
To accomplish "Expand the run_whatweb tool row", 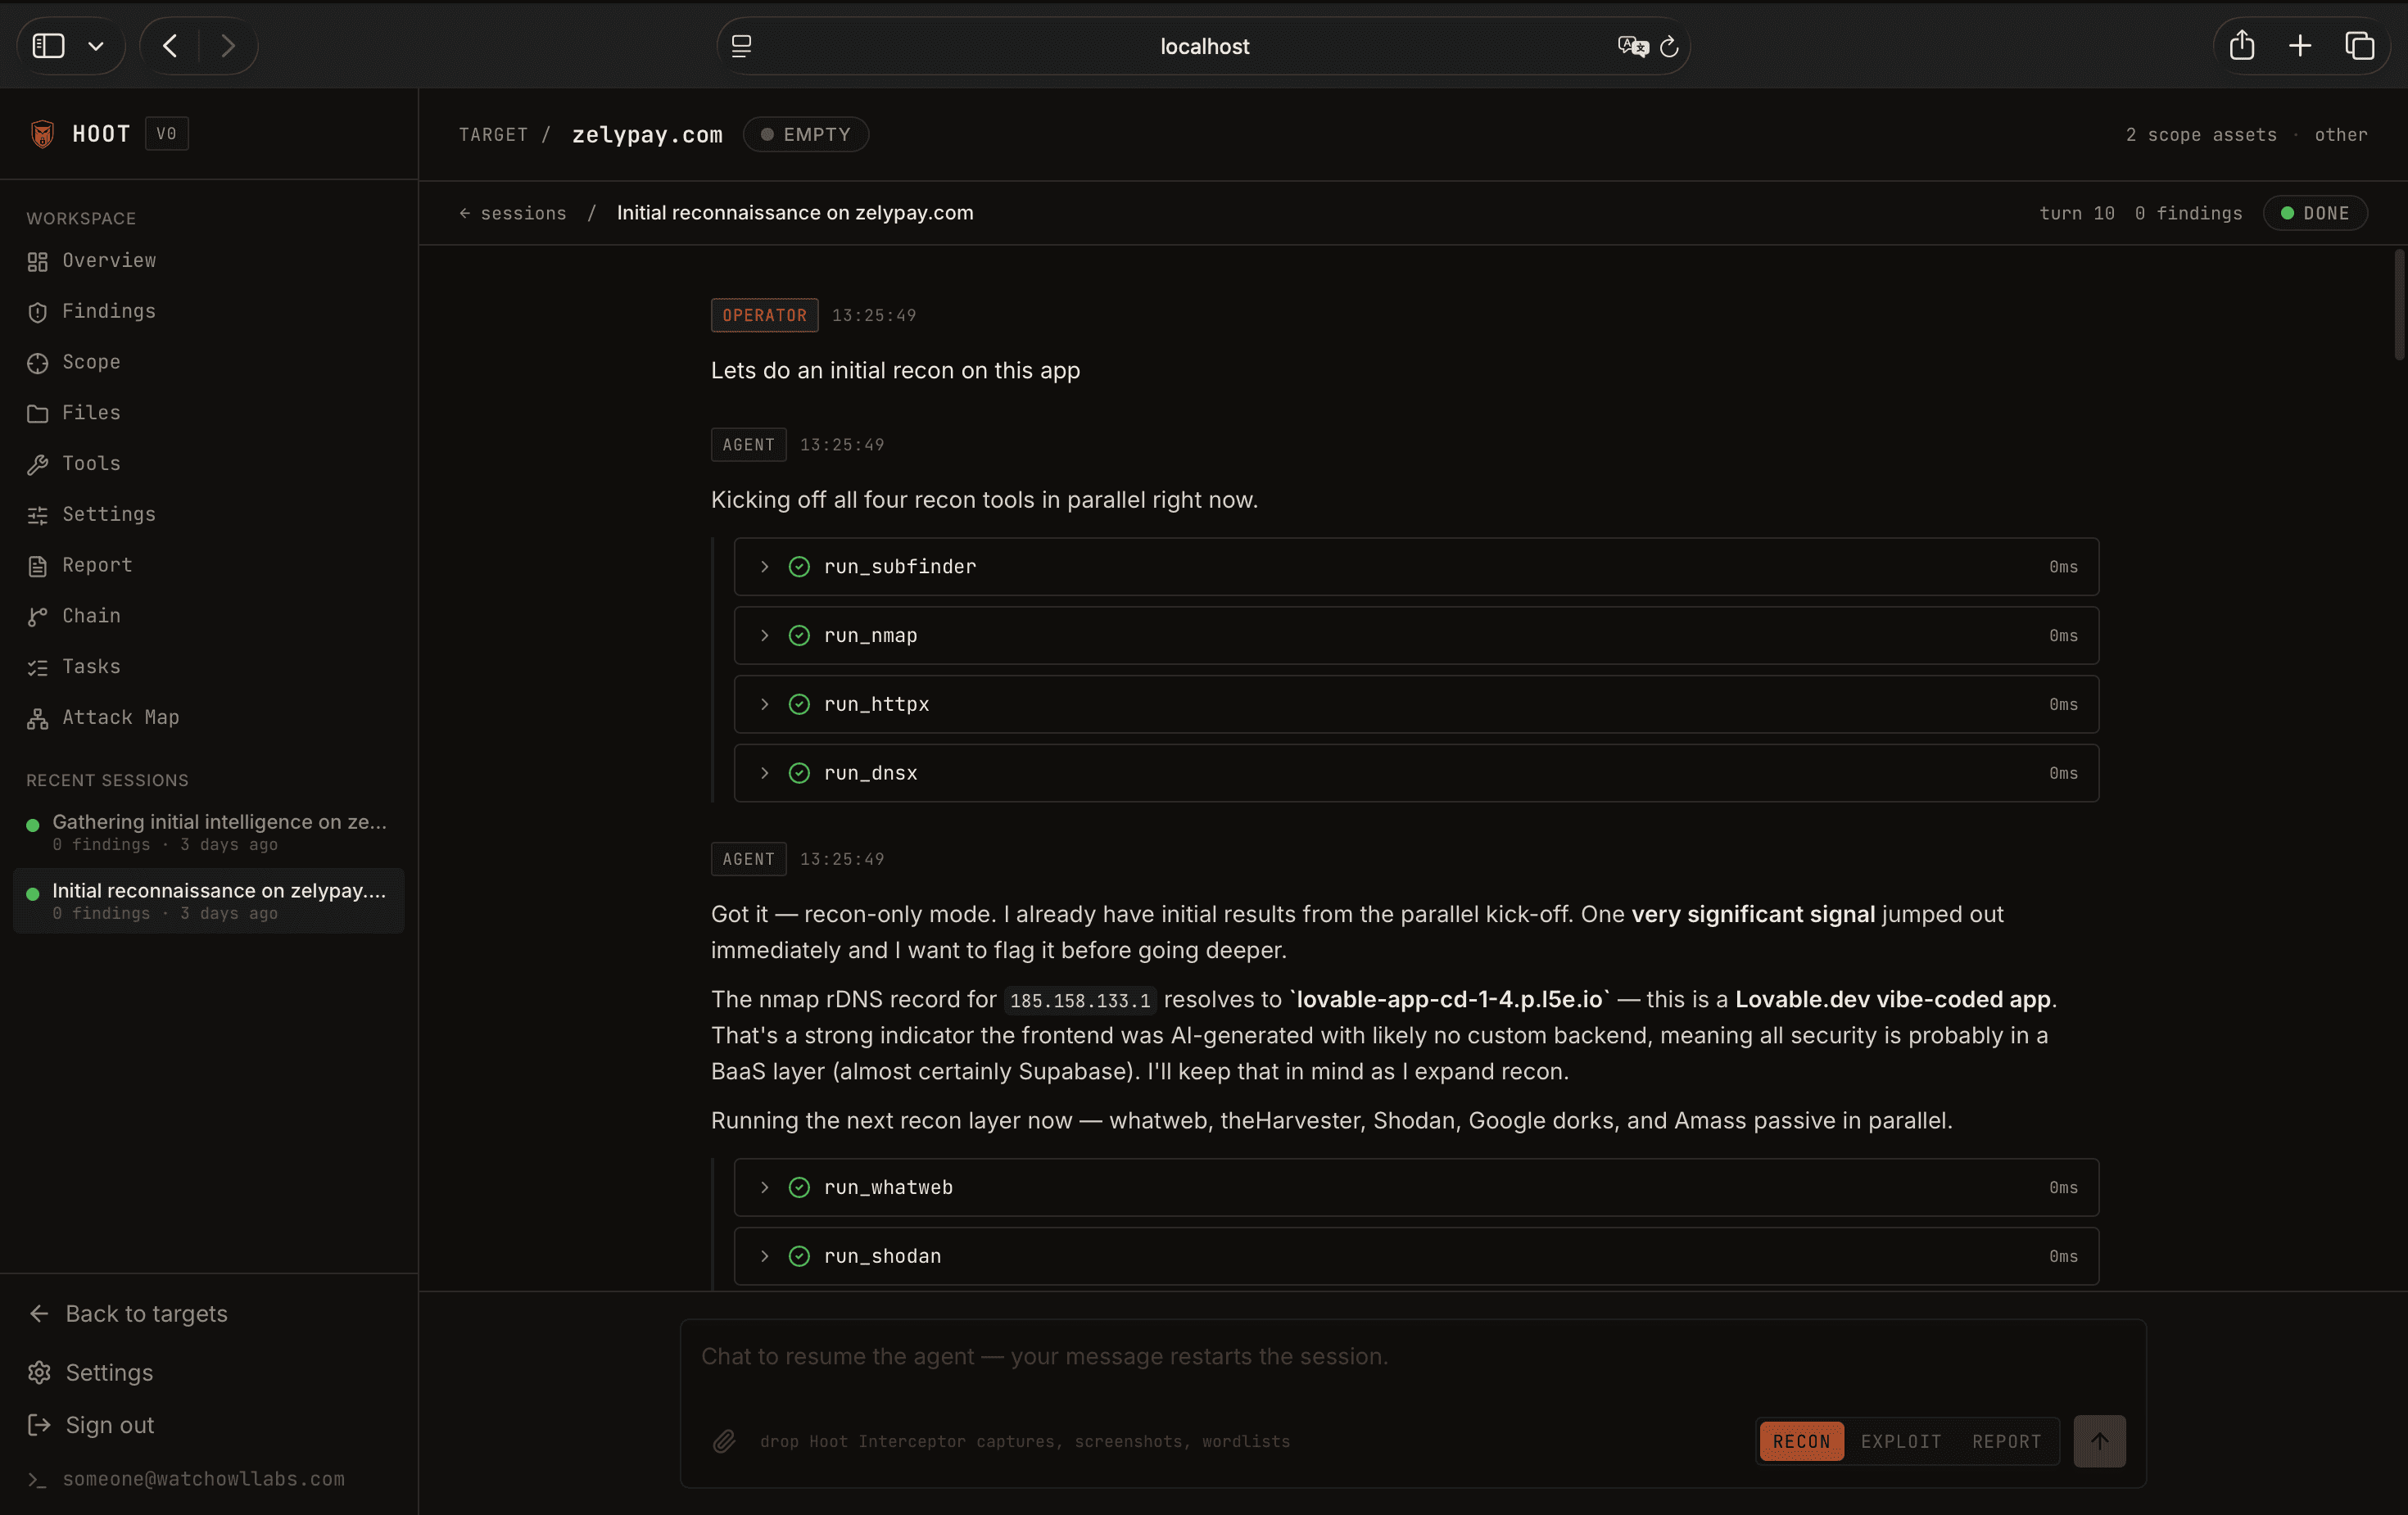I will (1416, 1187).
